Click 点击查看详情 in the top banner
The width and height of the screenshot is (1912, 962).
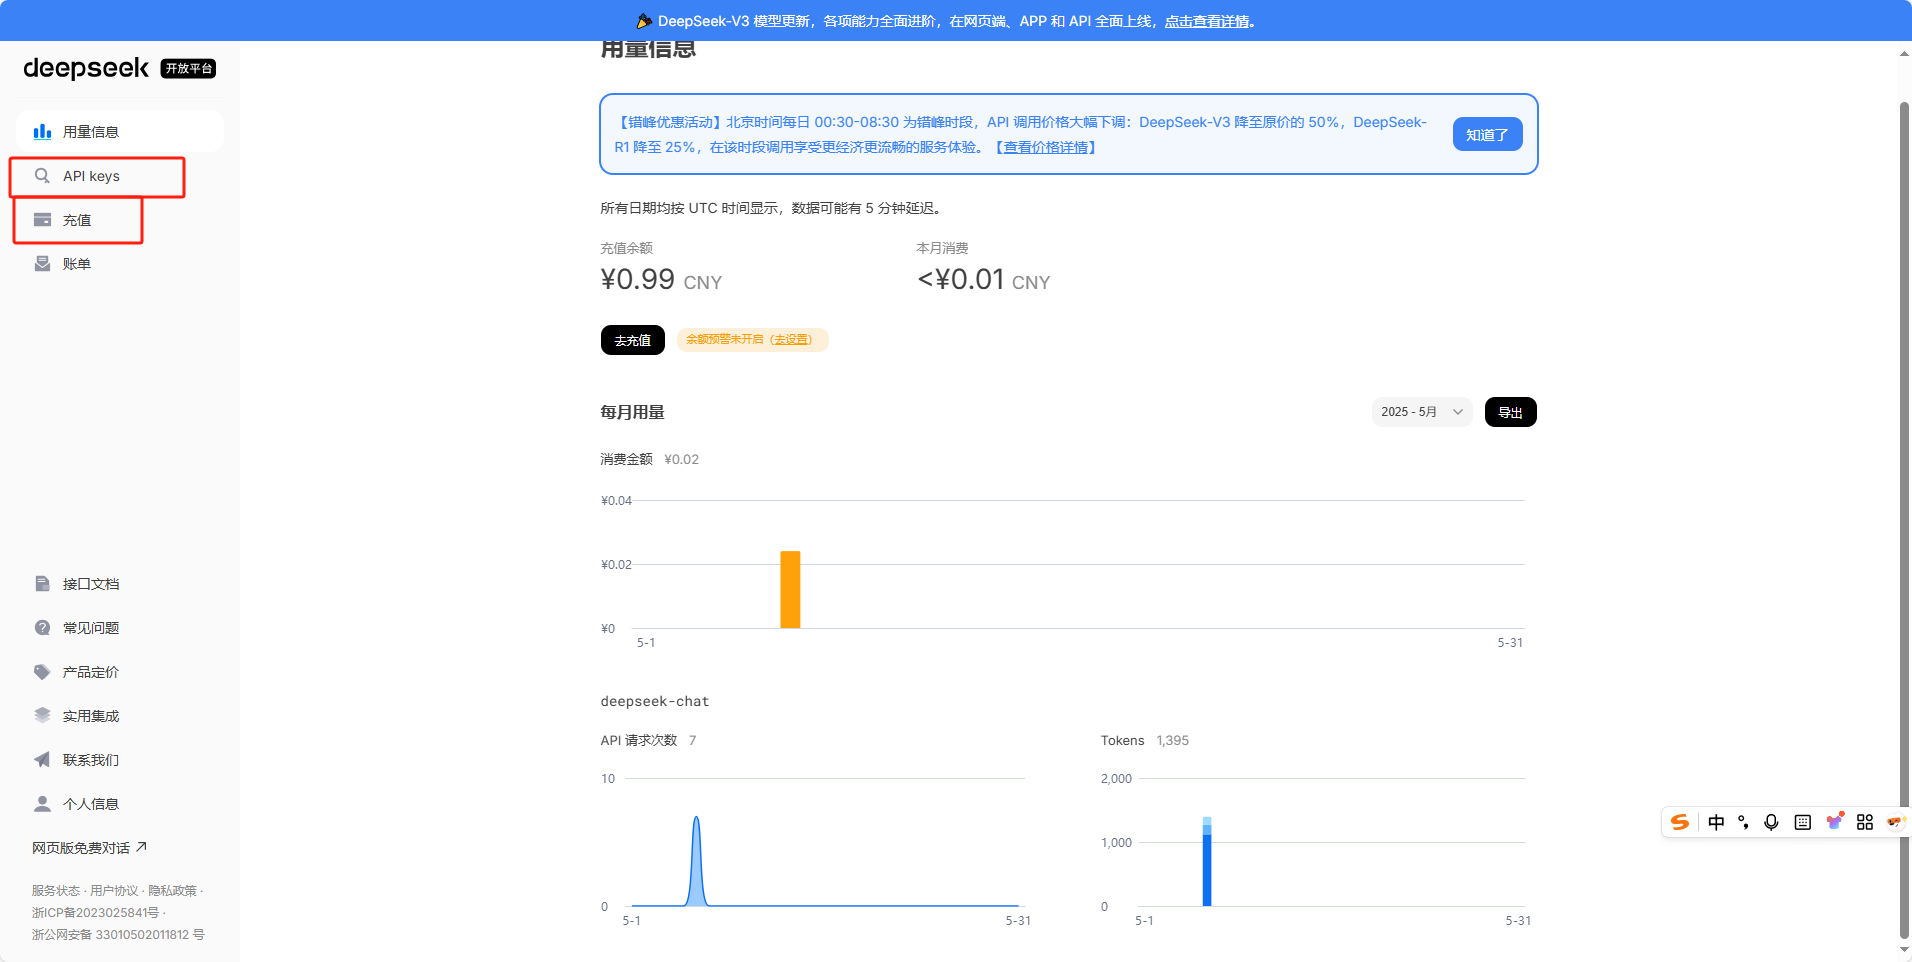click(1207, 21)
